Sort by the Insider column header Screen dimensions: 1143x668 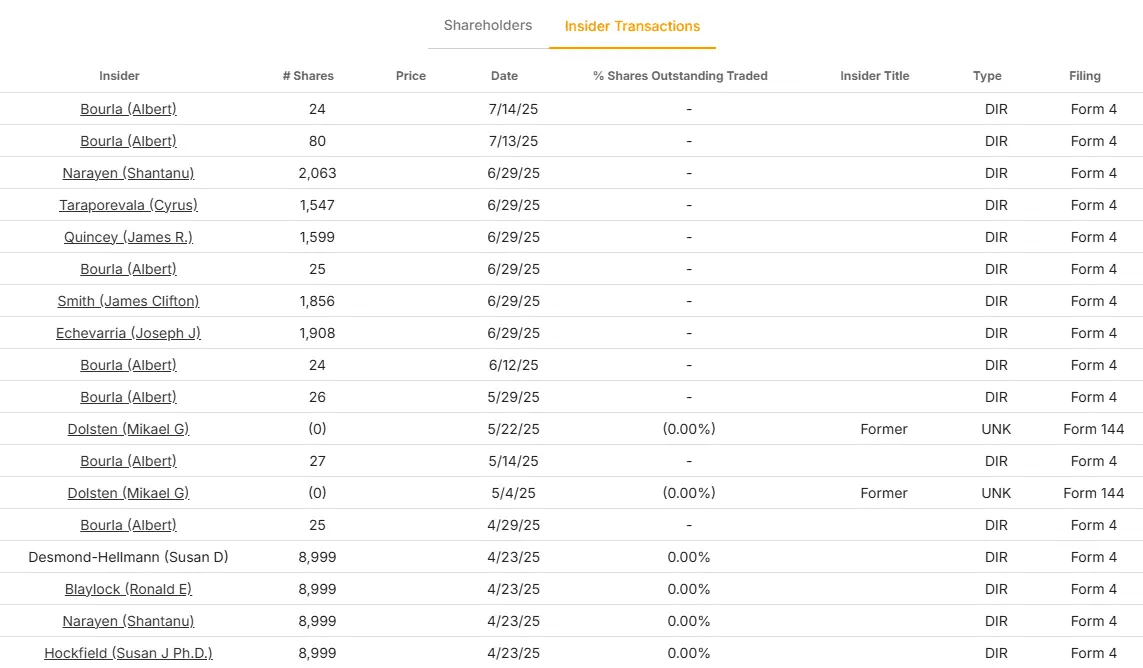point(119,76)
